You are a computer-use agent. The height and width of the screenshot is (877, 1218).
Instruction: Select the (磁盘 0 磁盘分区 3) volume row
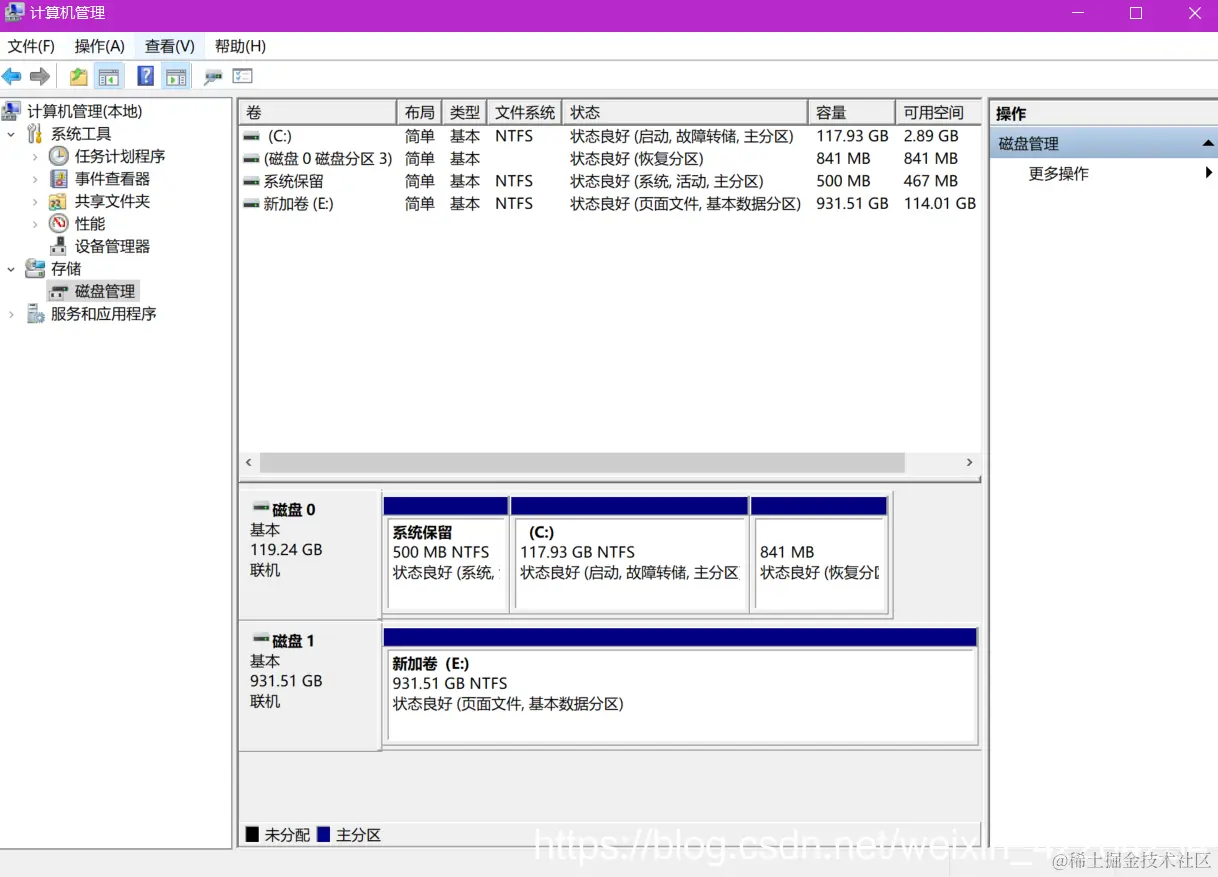coord(610,159)
